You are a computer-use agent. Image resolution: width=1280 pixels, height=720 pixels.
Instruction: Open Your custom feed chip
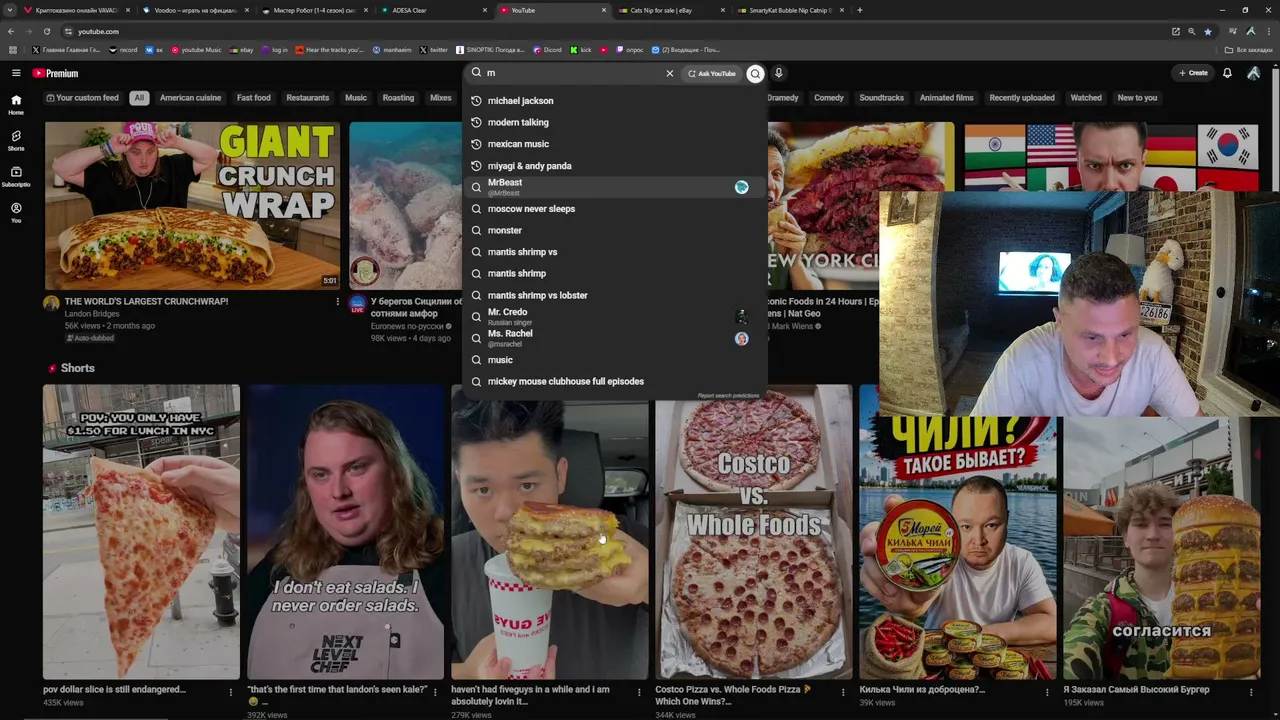[x=83, y=98]
